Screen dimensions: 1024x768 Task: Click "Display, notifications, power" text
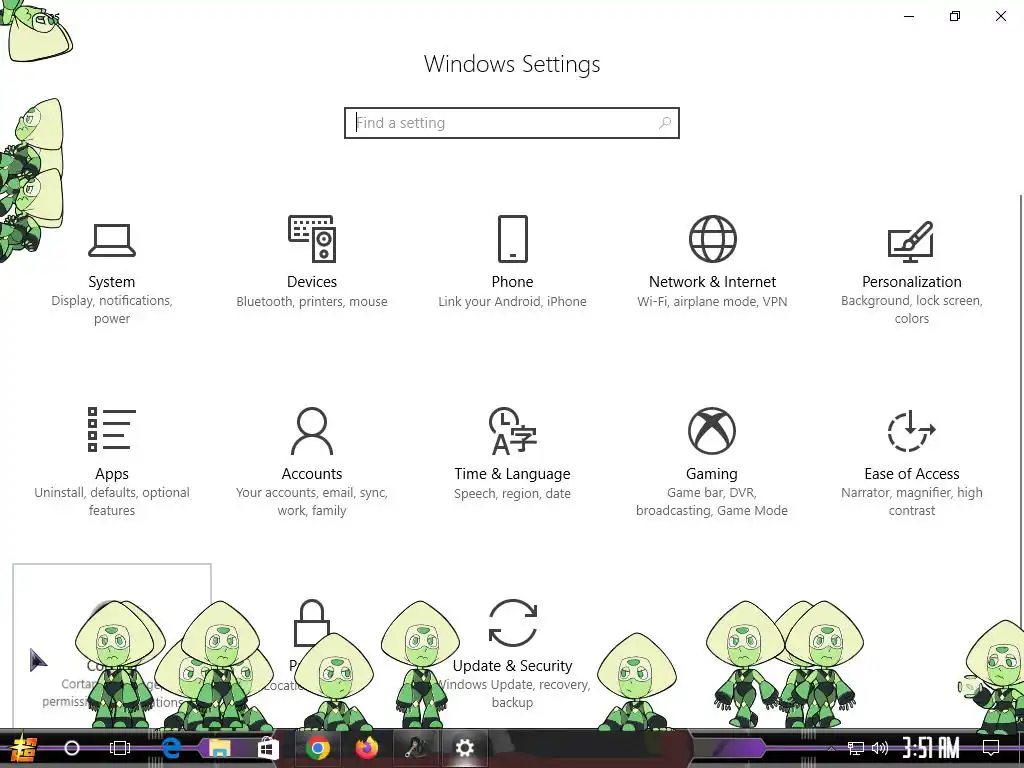coord(112,310)
